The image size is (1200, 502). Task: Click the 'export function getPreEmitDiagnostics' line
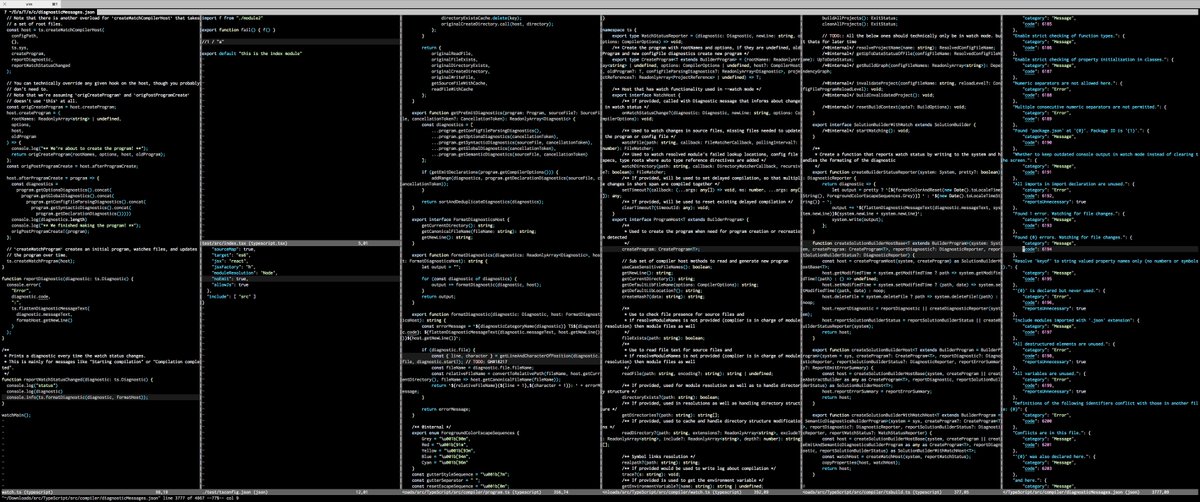coord(508,115)
